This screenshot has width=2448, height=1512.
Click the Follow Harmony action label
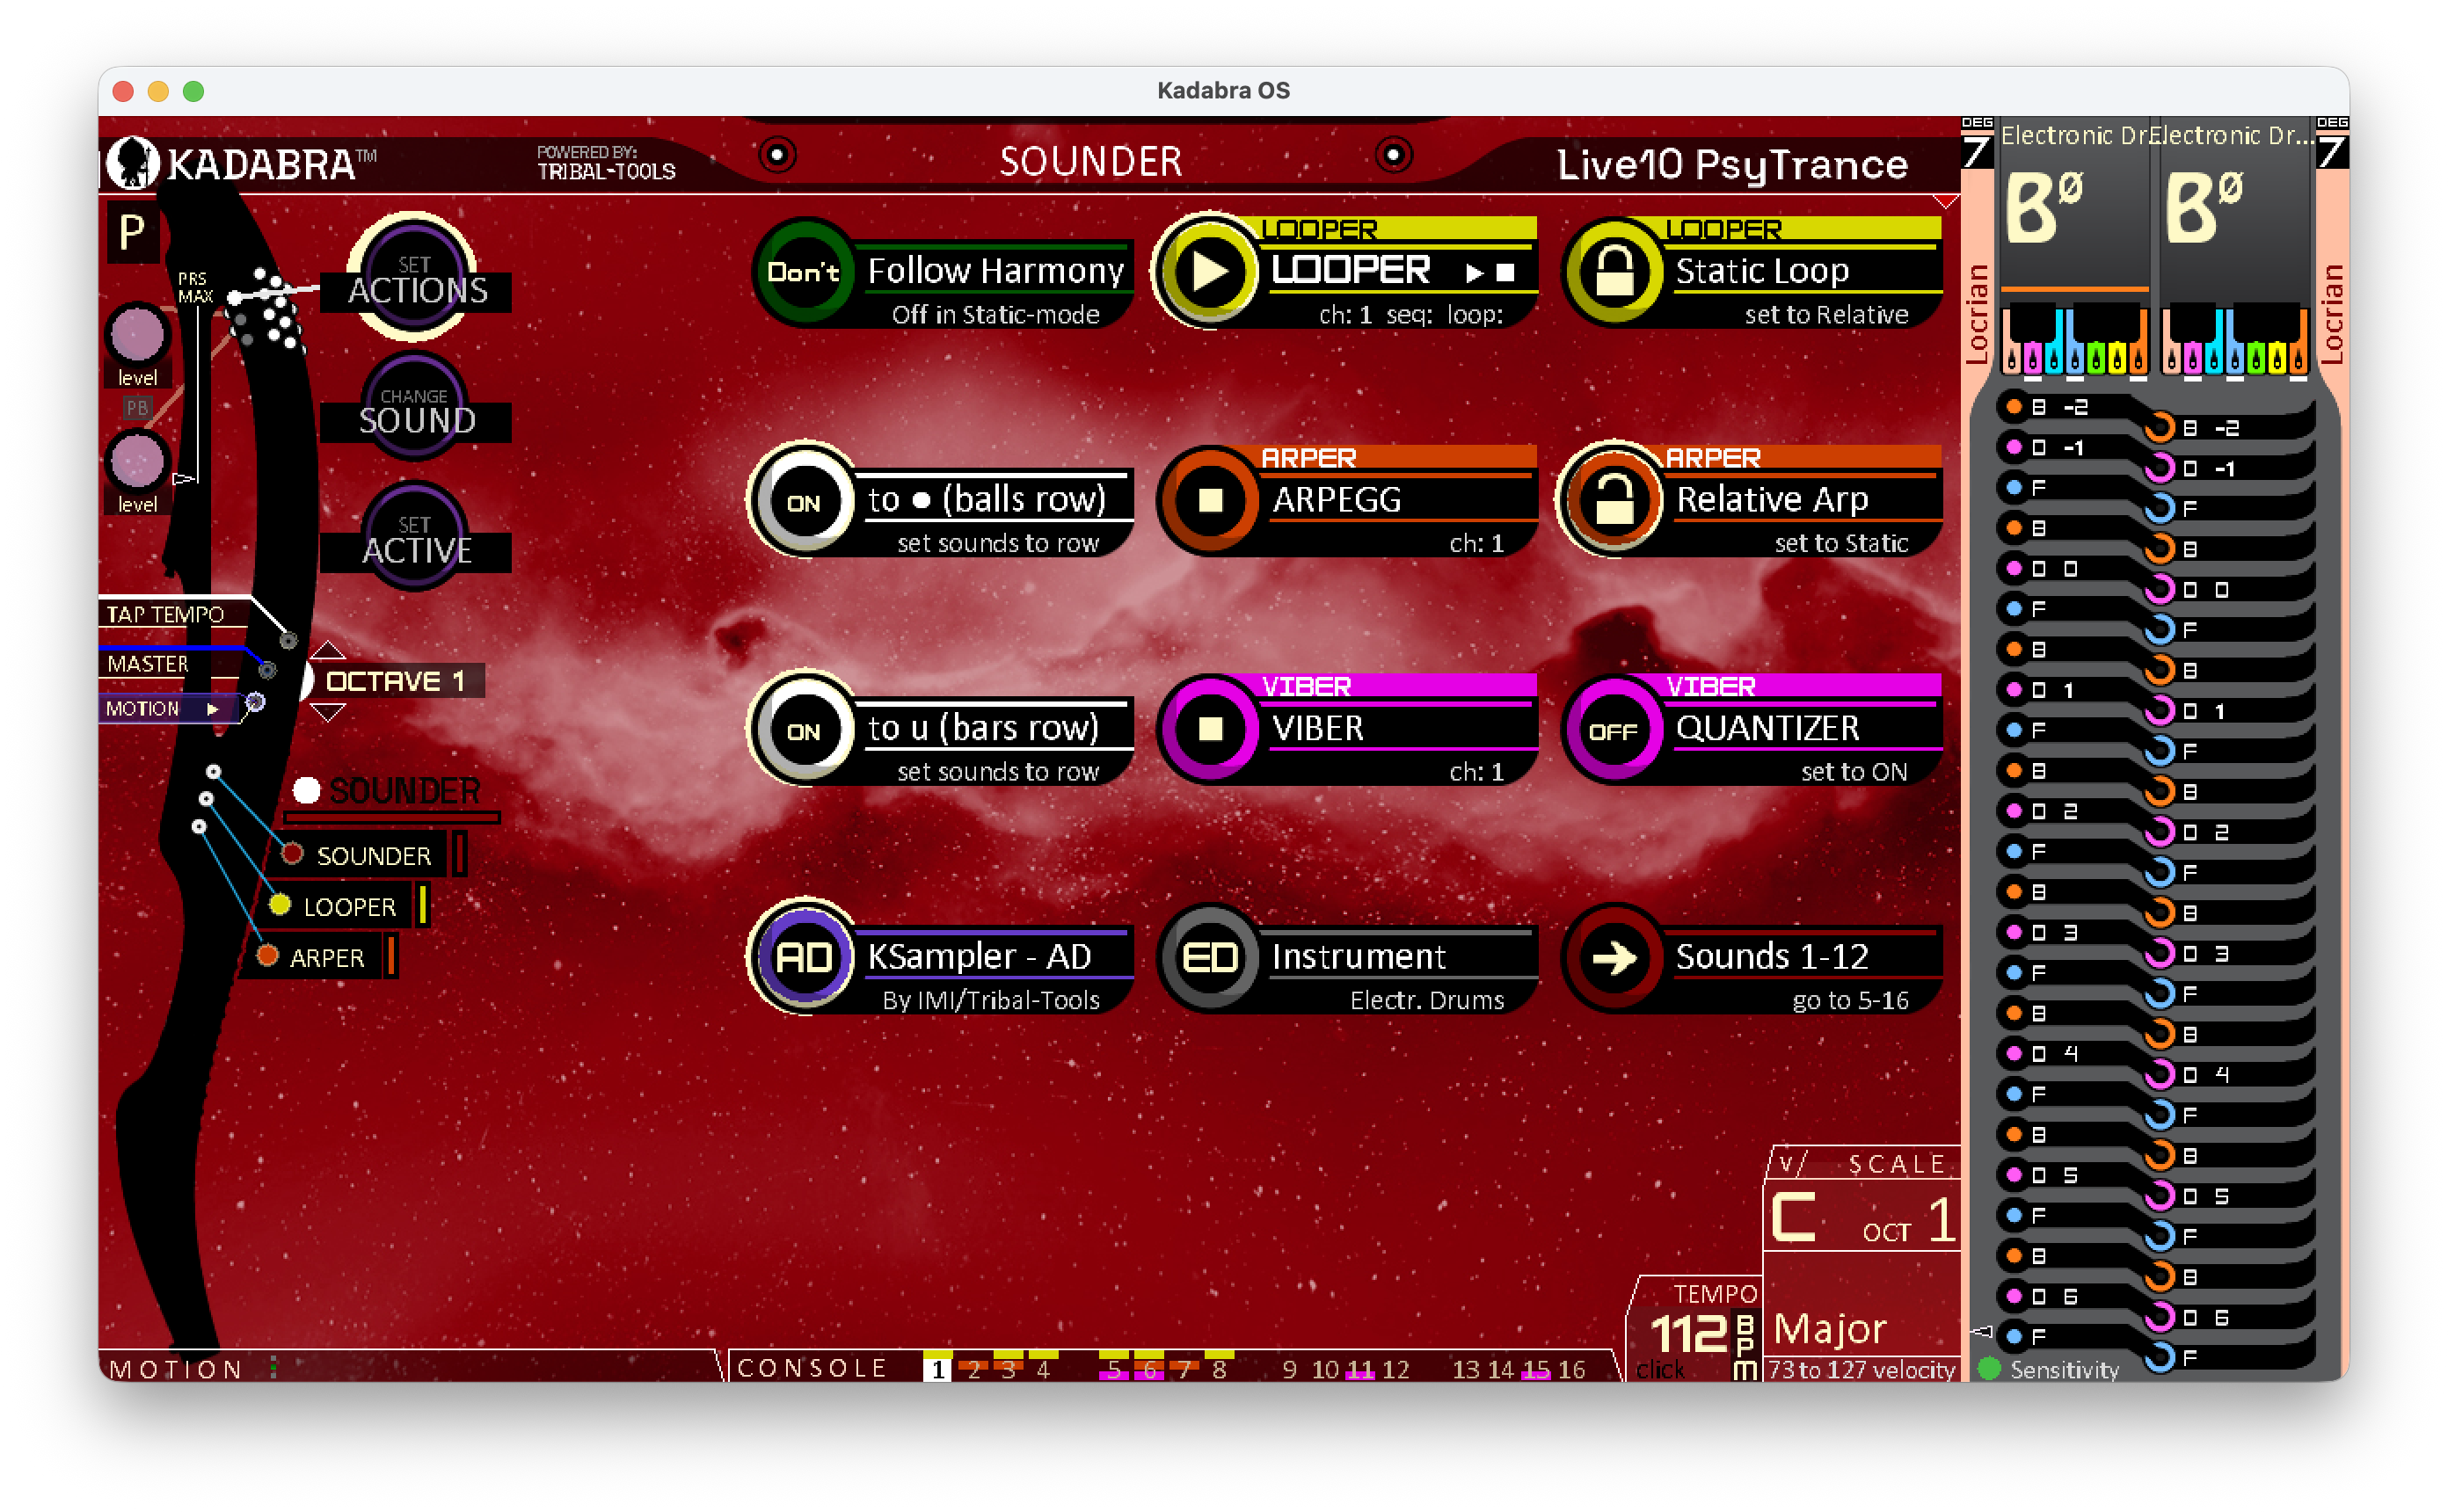pyautogui.click(x=996, y=271)
